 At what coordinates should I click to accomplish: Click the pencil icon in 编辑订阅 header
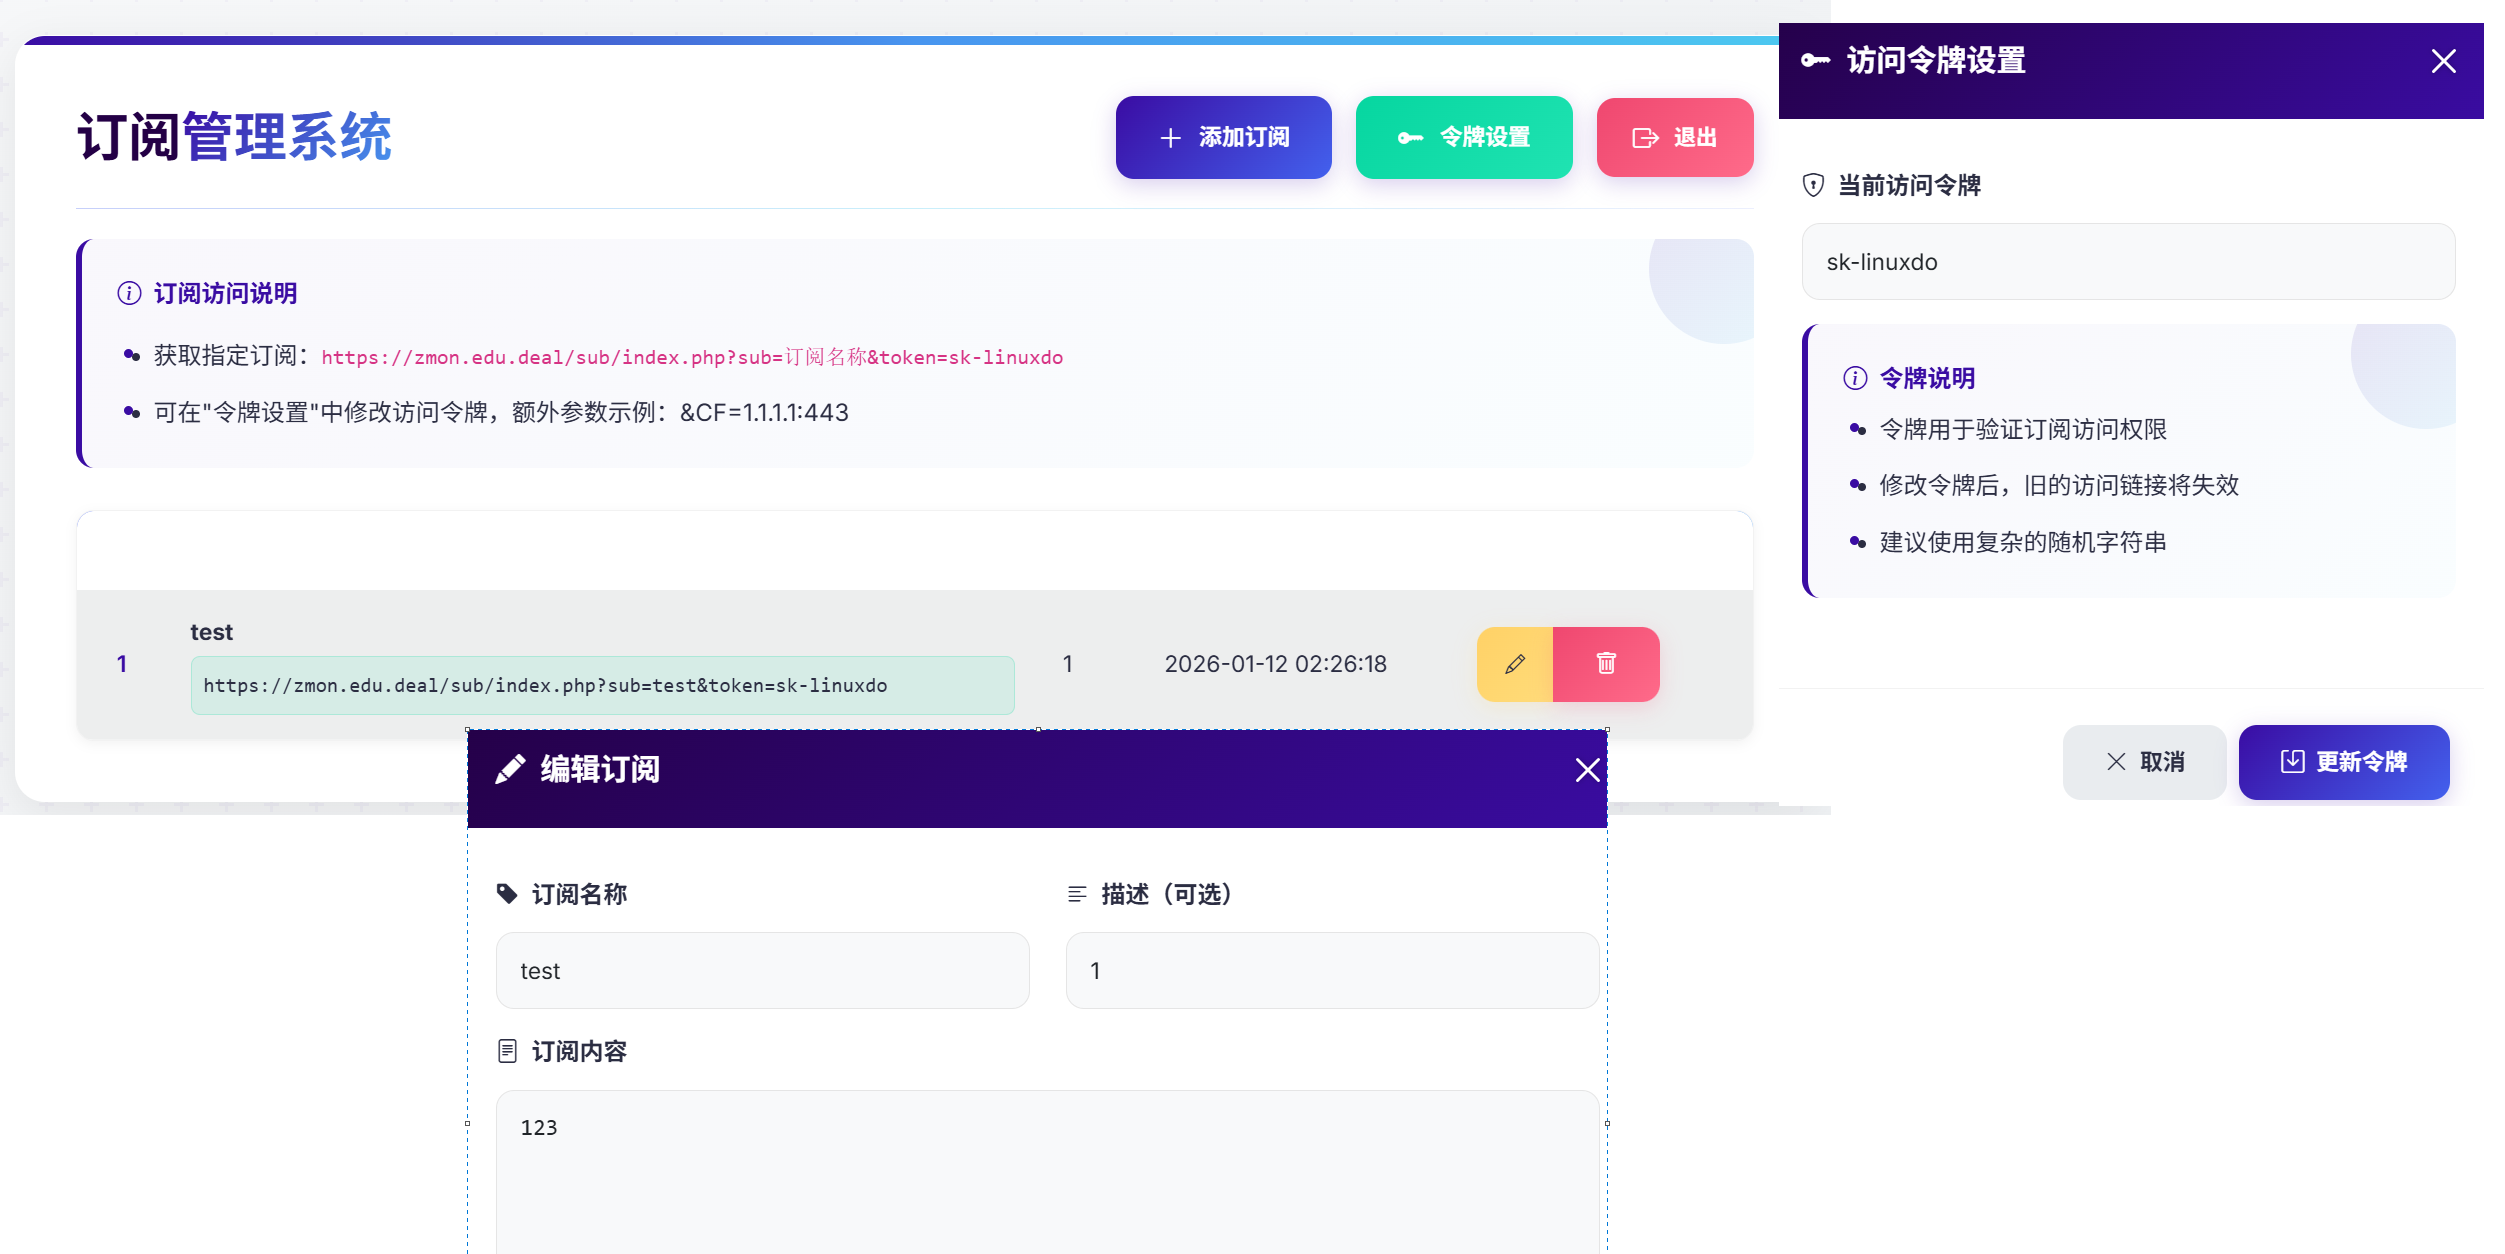point(510,770)
